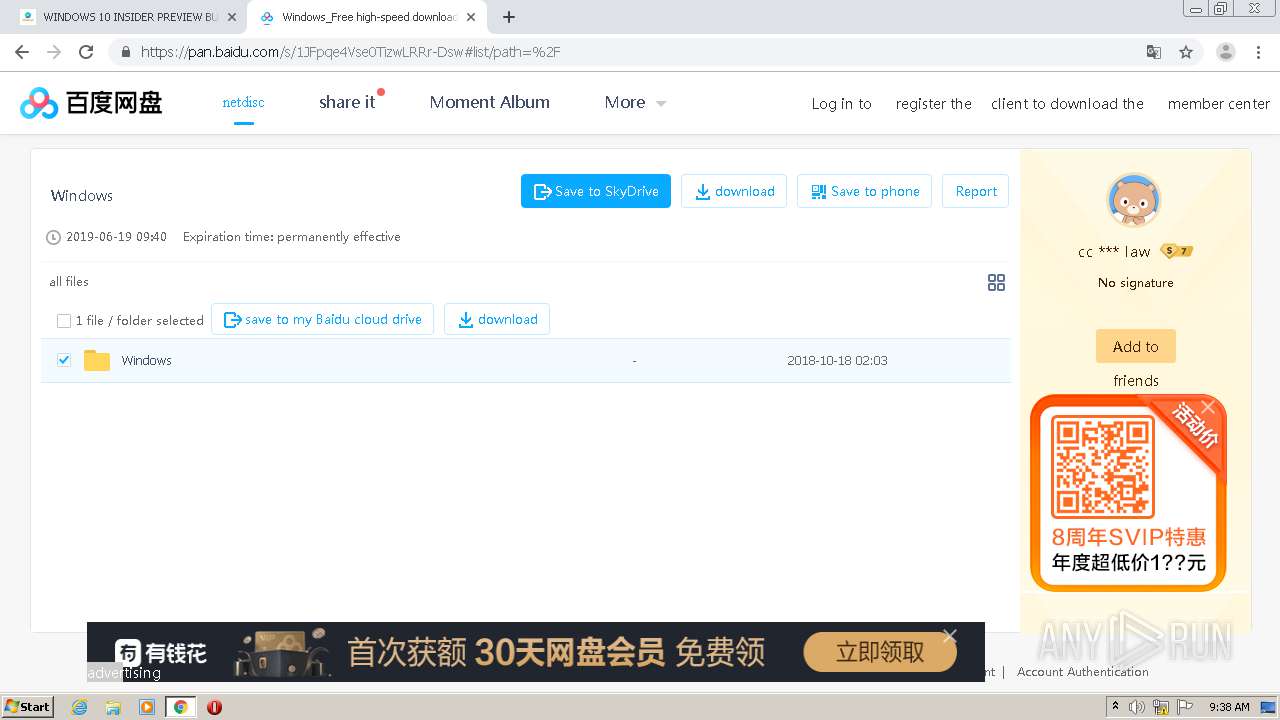1280x720 pixels.
Task: Select the netdisc tab
Action: point(243,102)
